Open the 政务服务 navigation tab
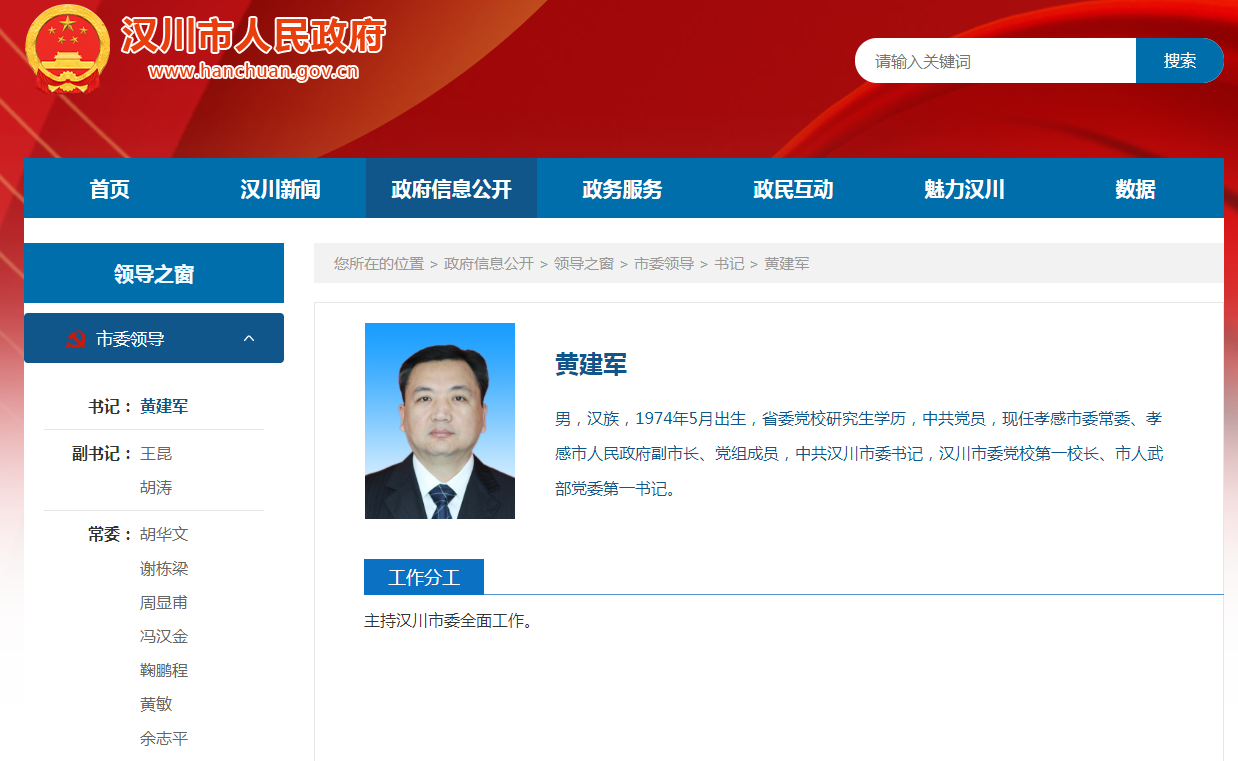1238x761 pixels. 622,189
